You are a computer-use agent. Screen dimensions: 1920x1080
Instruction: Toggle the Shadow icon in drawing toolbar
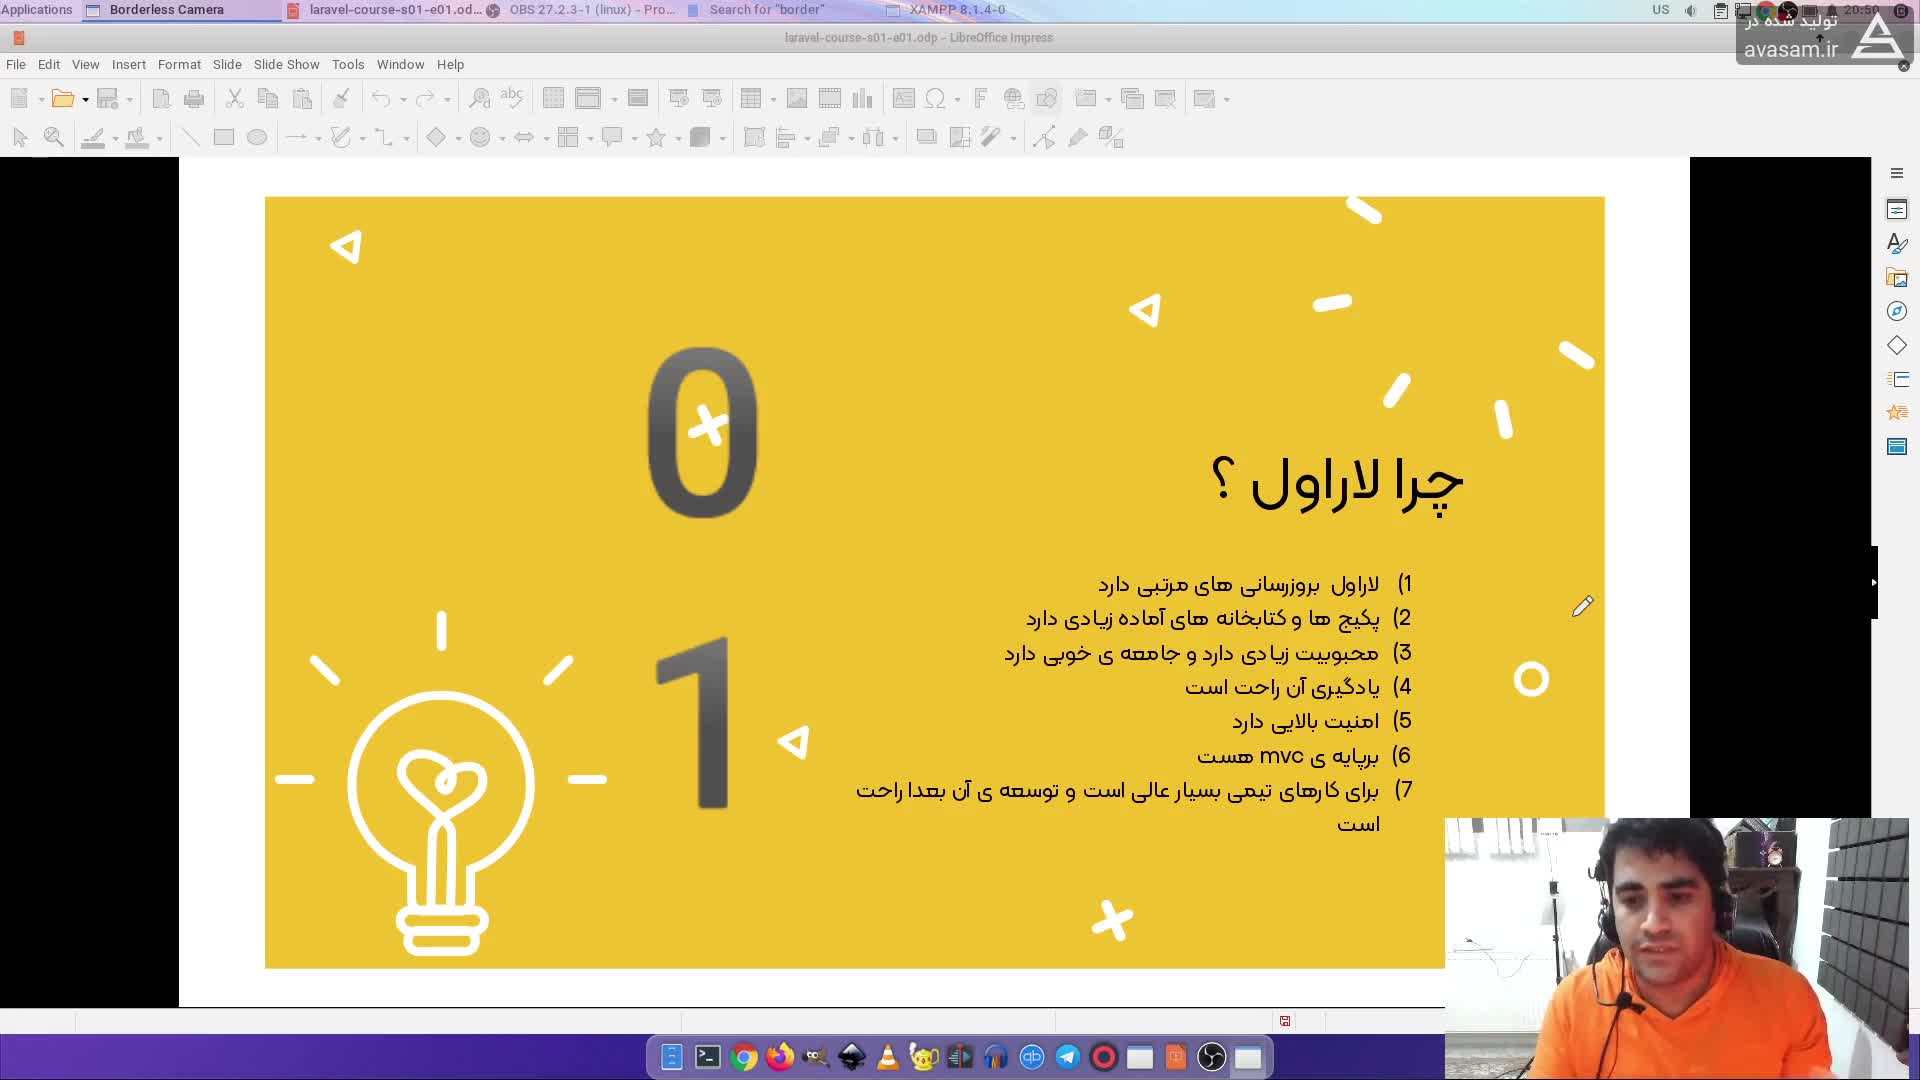[926, 138]
